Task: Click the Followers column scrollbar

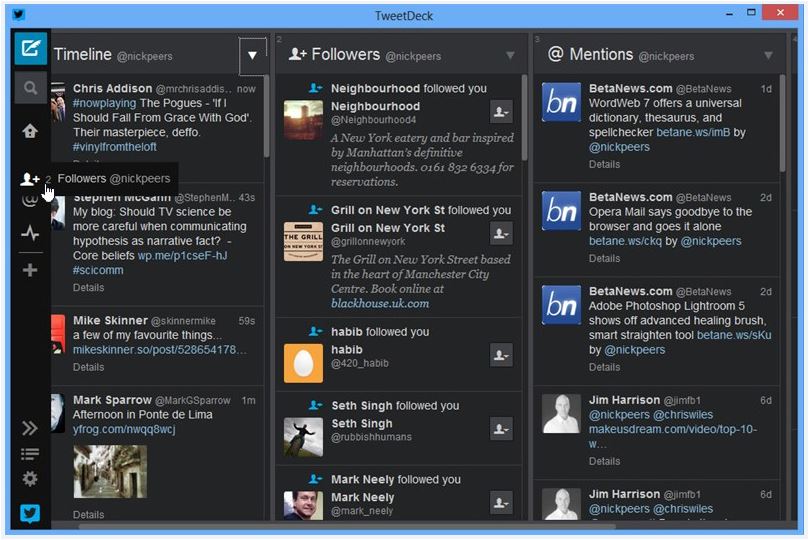Action: point(524,118)
